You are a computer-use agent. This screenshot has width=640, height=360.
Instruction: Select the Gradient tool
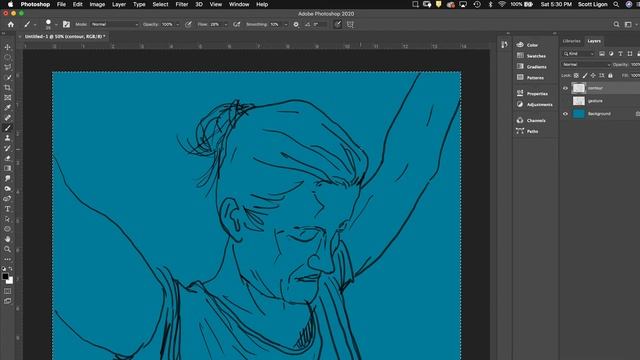coord(7,169)
